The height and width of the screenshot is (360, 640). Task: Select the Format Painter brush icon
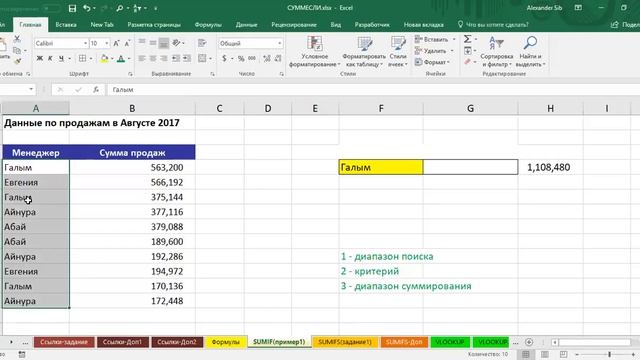point(17,61)
